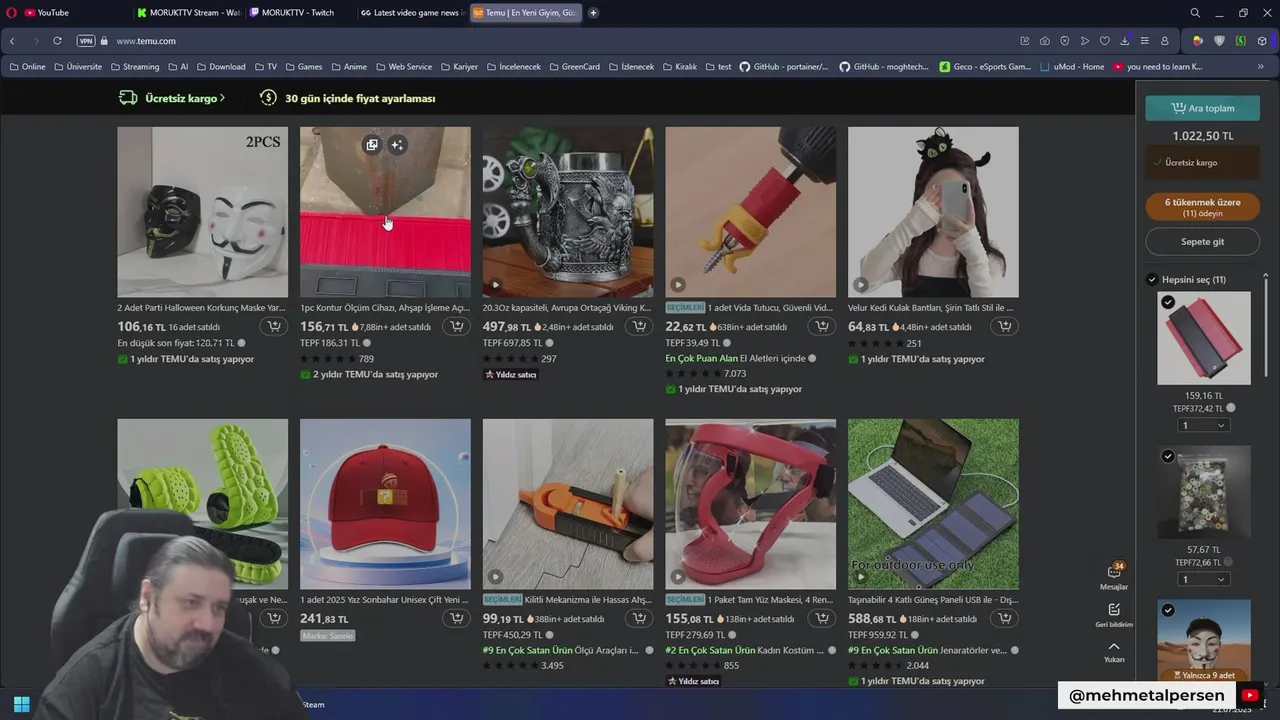
Task: Open quantity dropdown for the 159,16 TL item
Action: (x=1203, y=425)
